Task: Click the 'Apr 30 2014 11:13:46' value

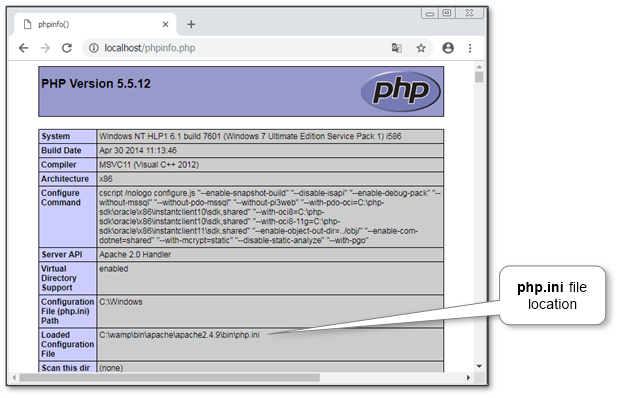Action: (x=138, y=151)
